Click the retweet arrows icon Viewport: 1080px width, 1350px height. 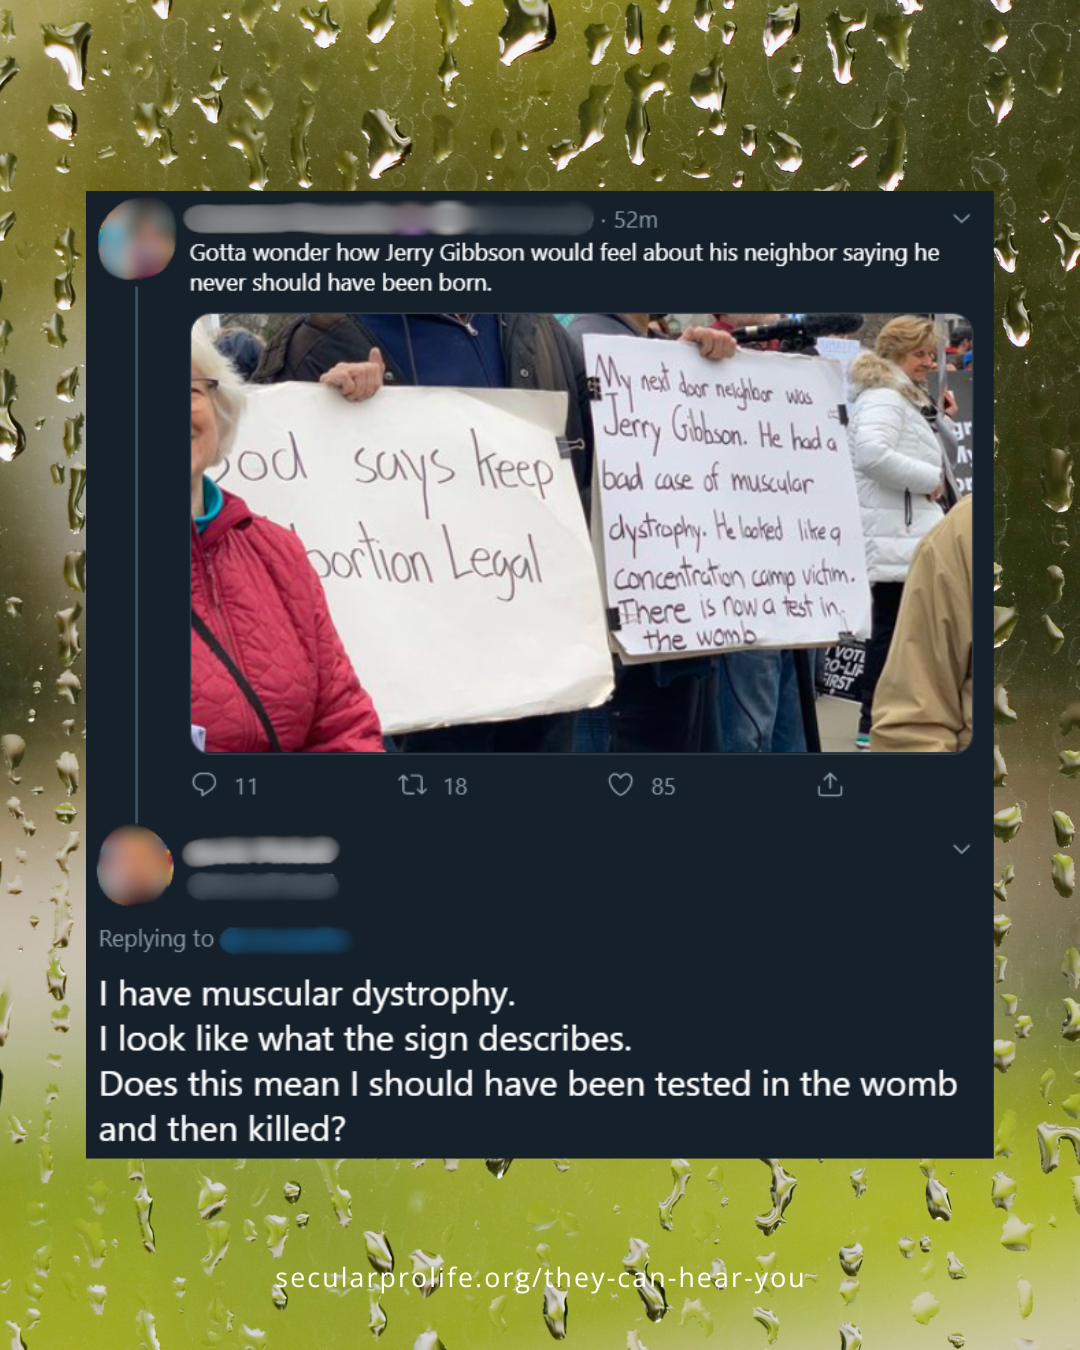[x=412, y=785]
